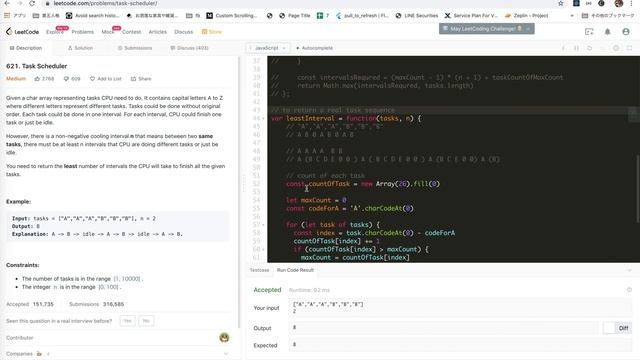Click the Share icon
This screenshot has height=360, width=640.
(x=133, y=79)
